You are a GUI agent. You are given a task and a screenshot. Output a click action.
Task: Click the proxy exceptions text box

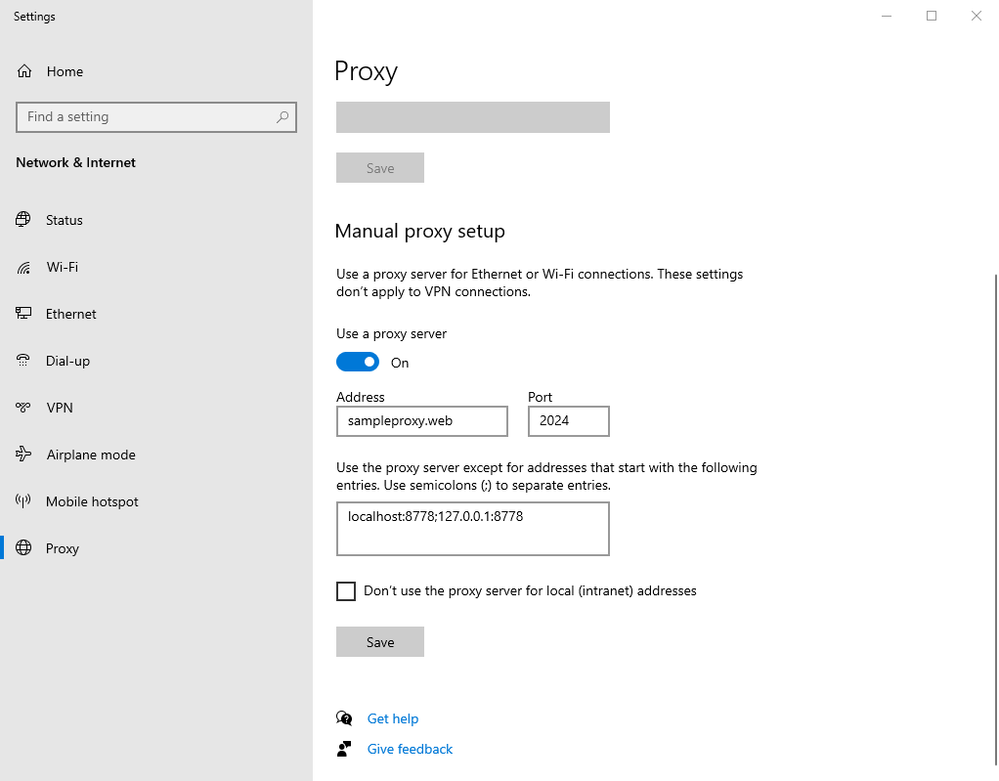click(472, 529)
